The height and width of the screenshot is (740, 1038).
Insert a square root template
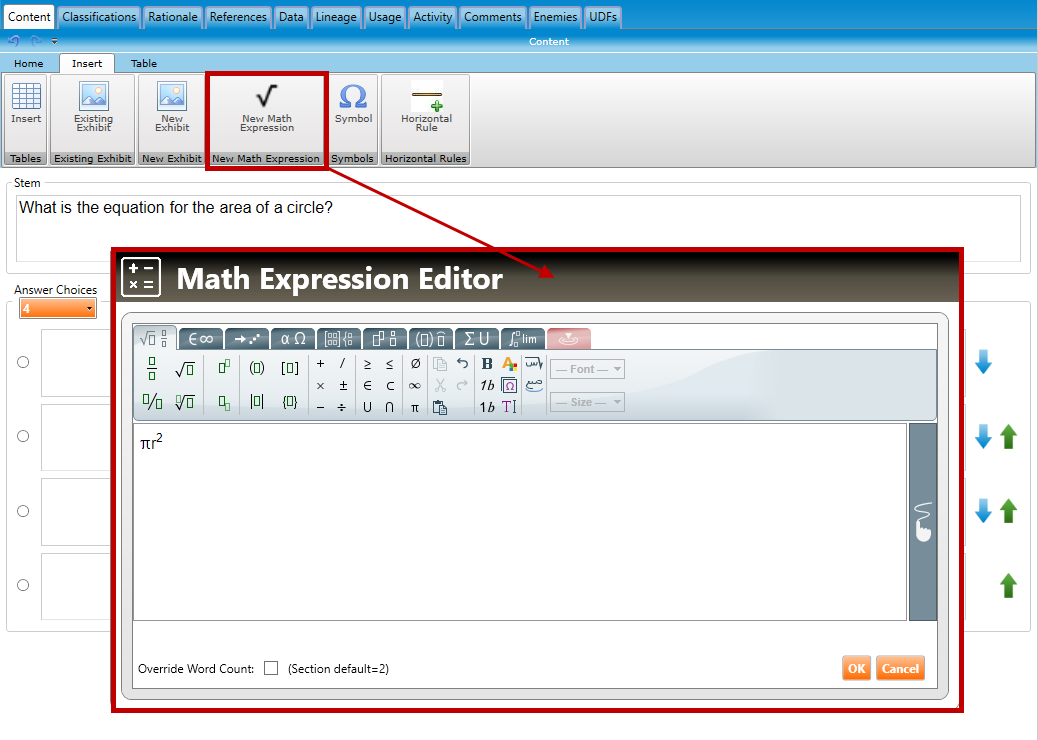tap(184, 369)
